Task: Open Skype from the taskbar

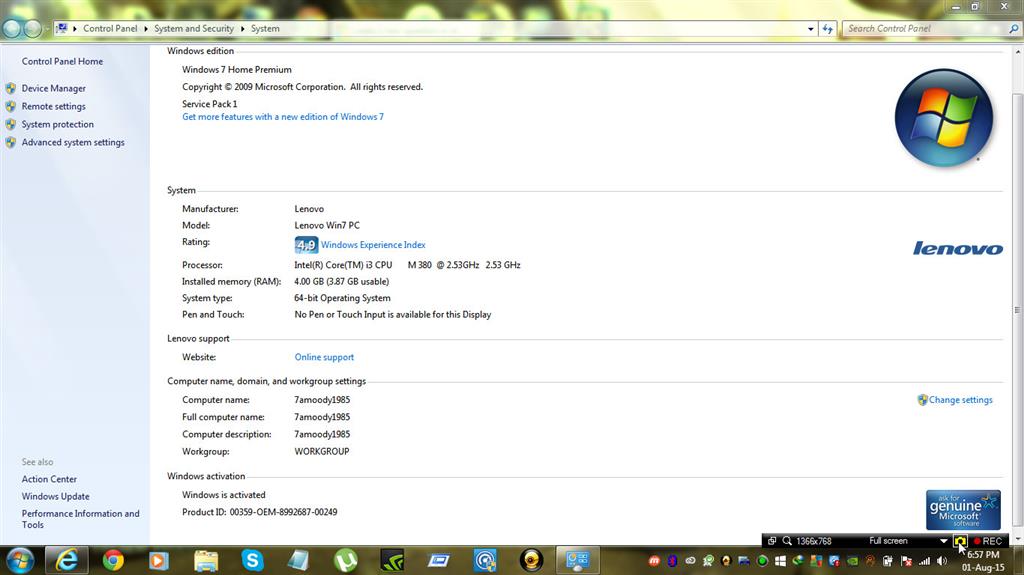Action: [x=252, y=561]
